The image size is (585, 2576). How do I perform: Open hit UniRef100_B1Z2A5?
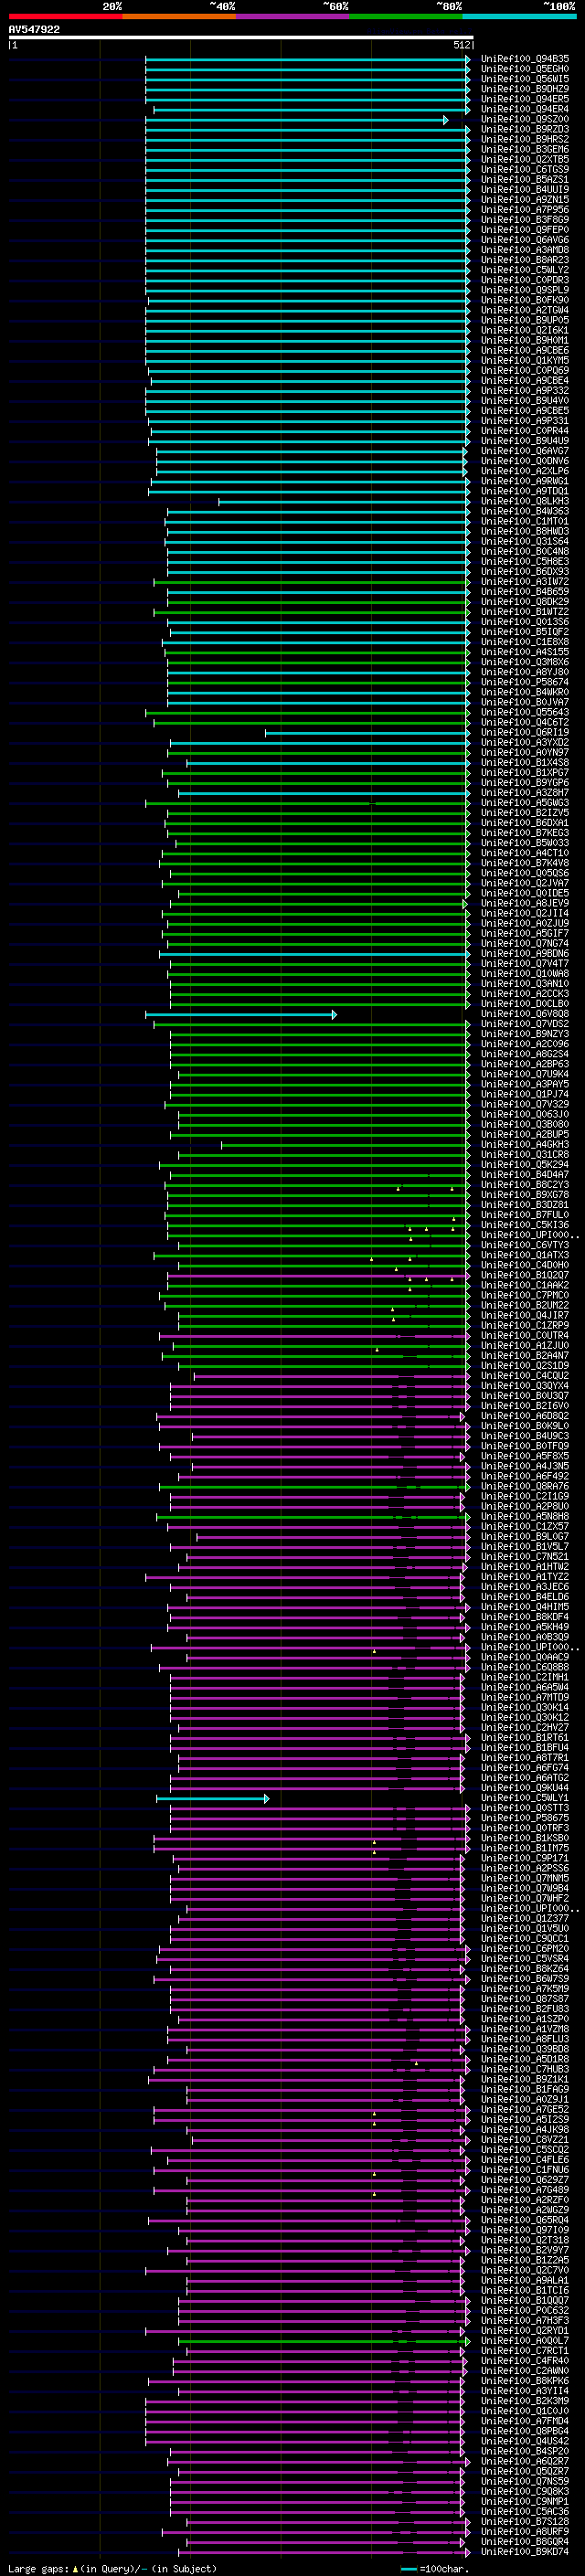pos(525,2260)
